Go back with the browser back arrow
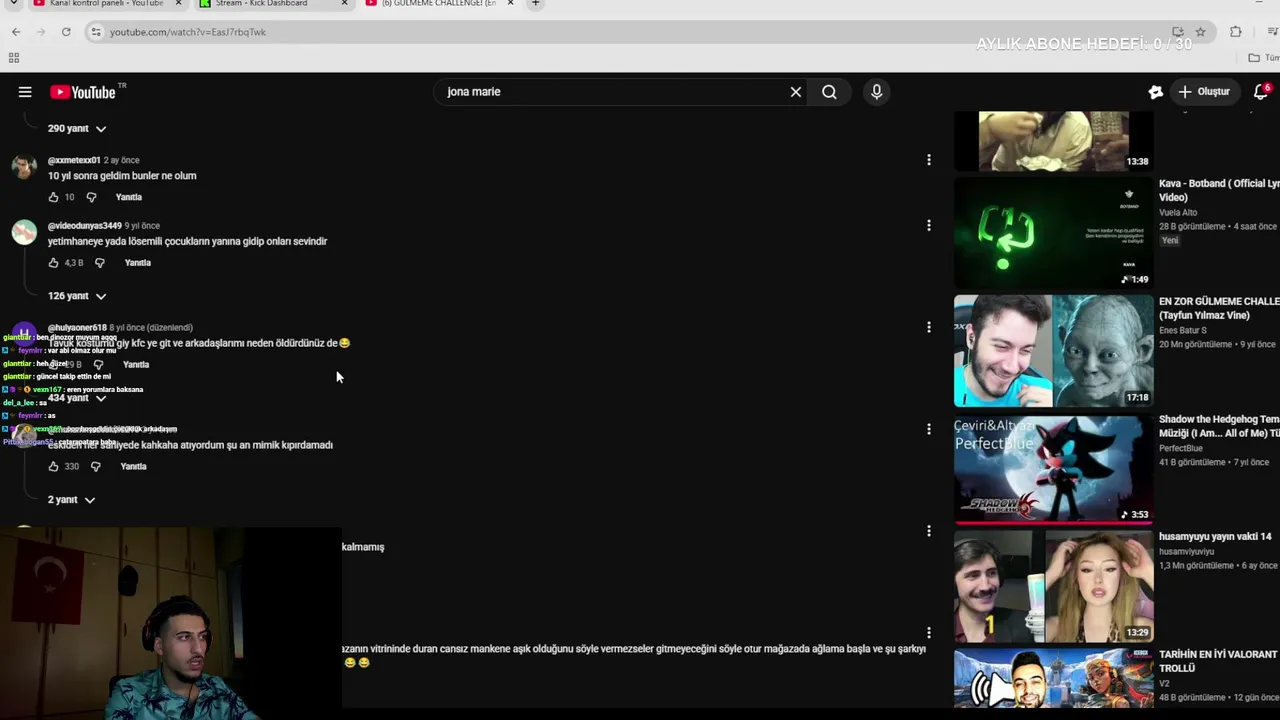This screenshot has height=720, width=1280. tap(16, 32)
